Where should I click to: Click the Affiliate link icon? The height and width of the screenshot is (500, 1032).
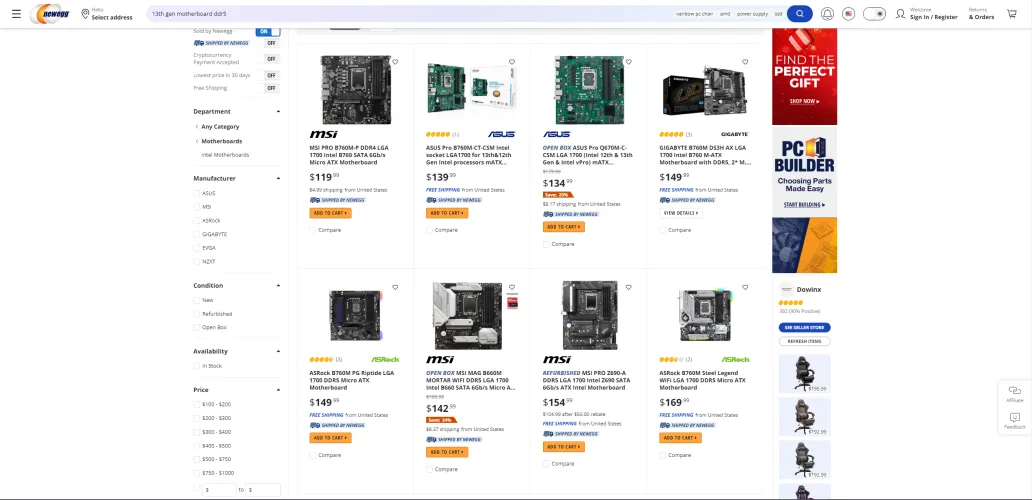1014,393
